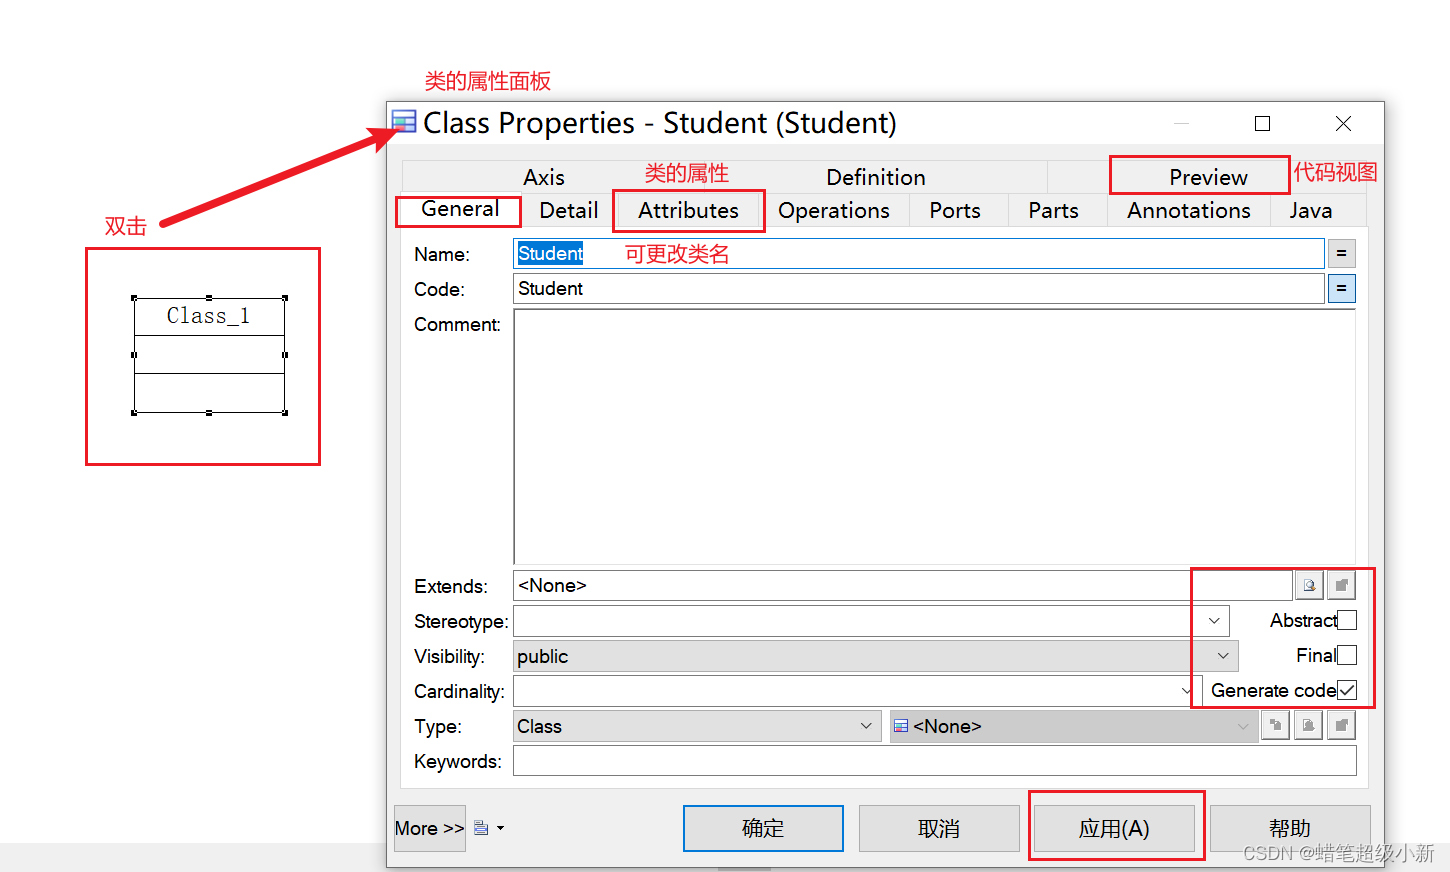
Task: Enable the Abstract checkbox
Action: tap(1347, 620)
